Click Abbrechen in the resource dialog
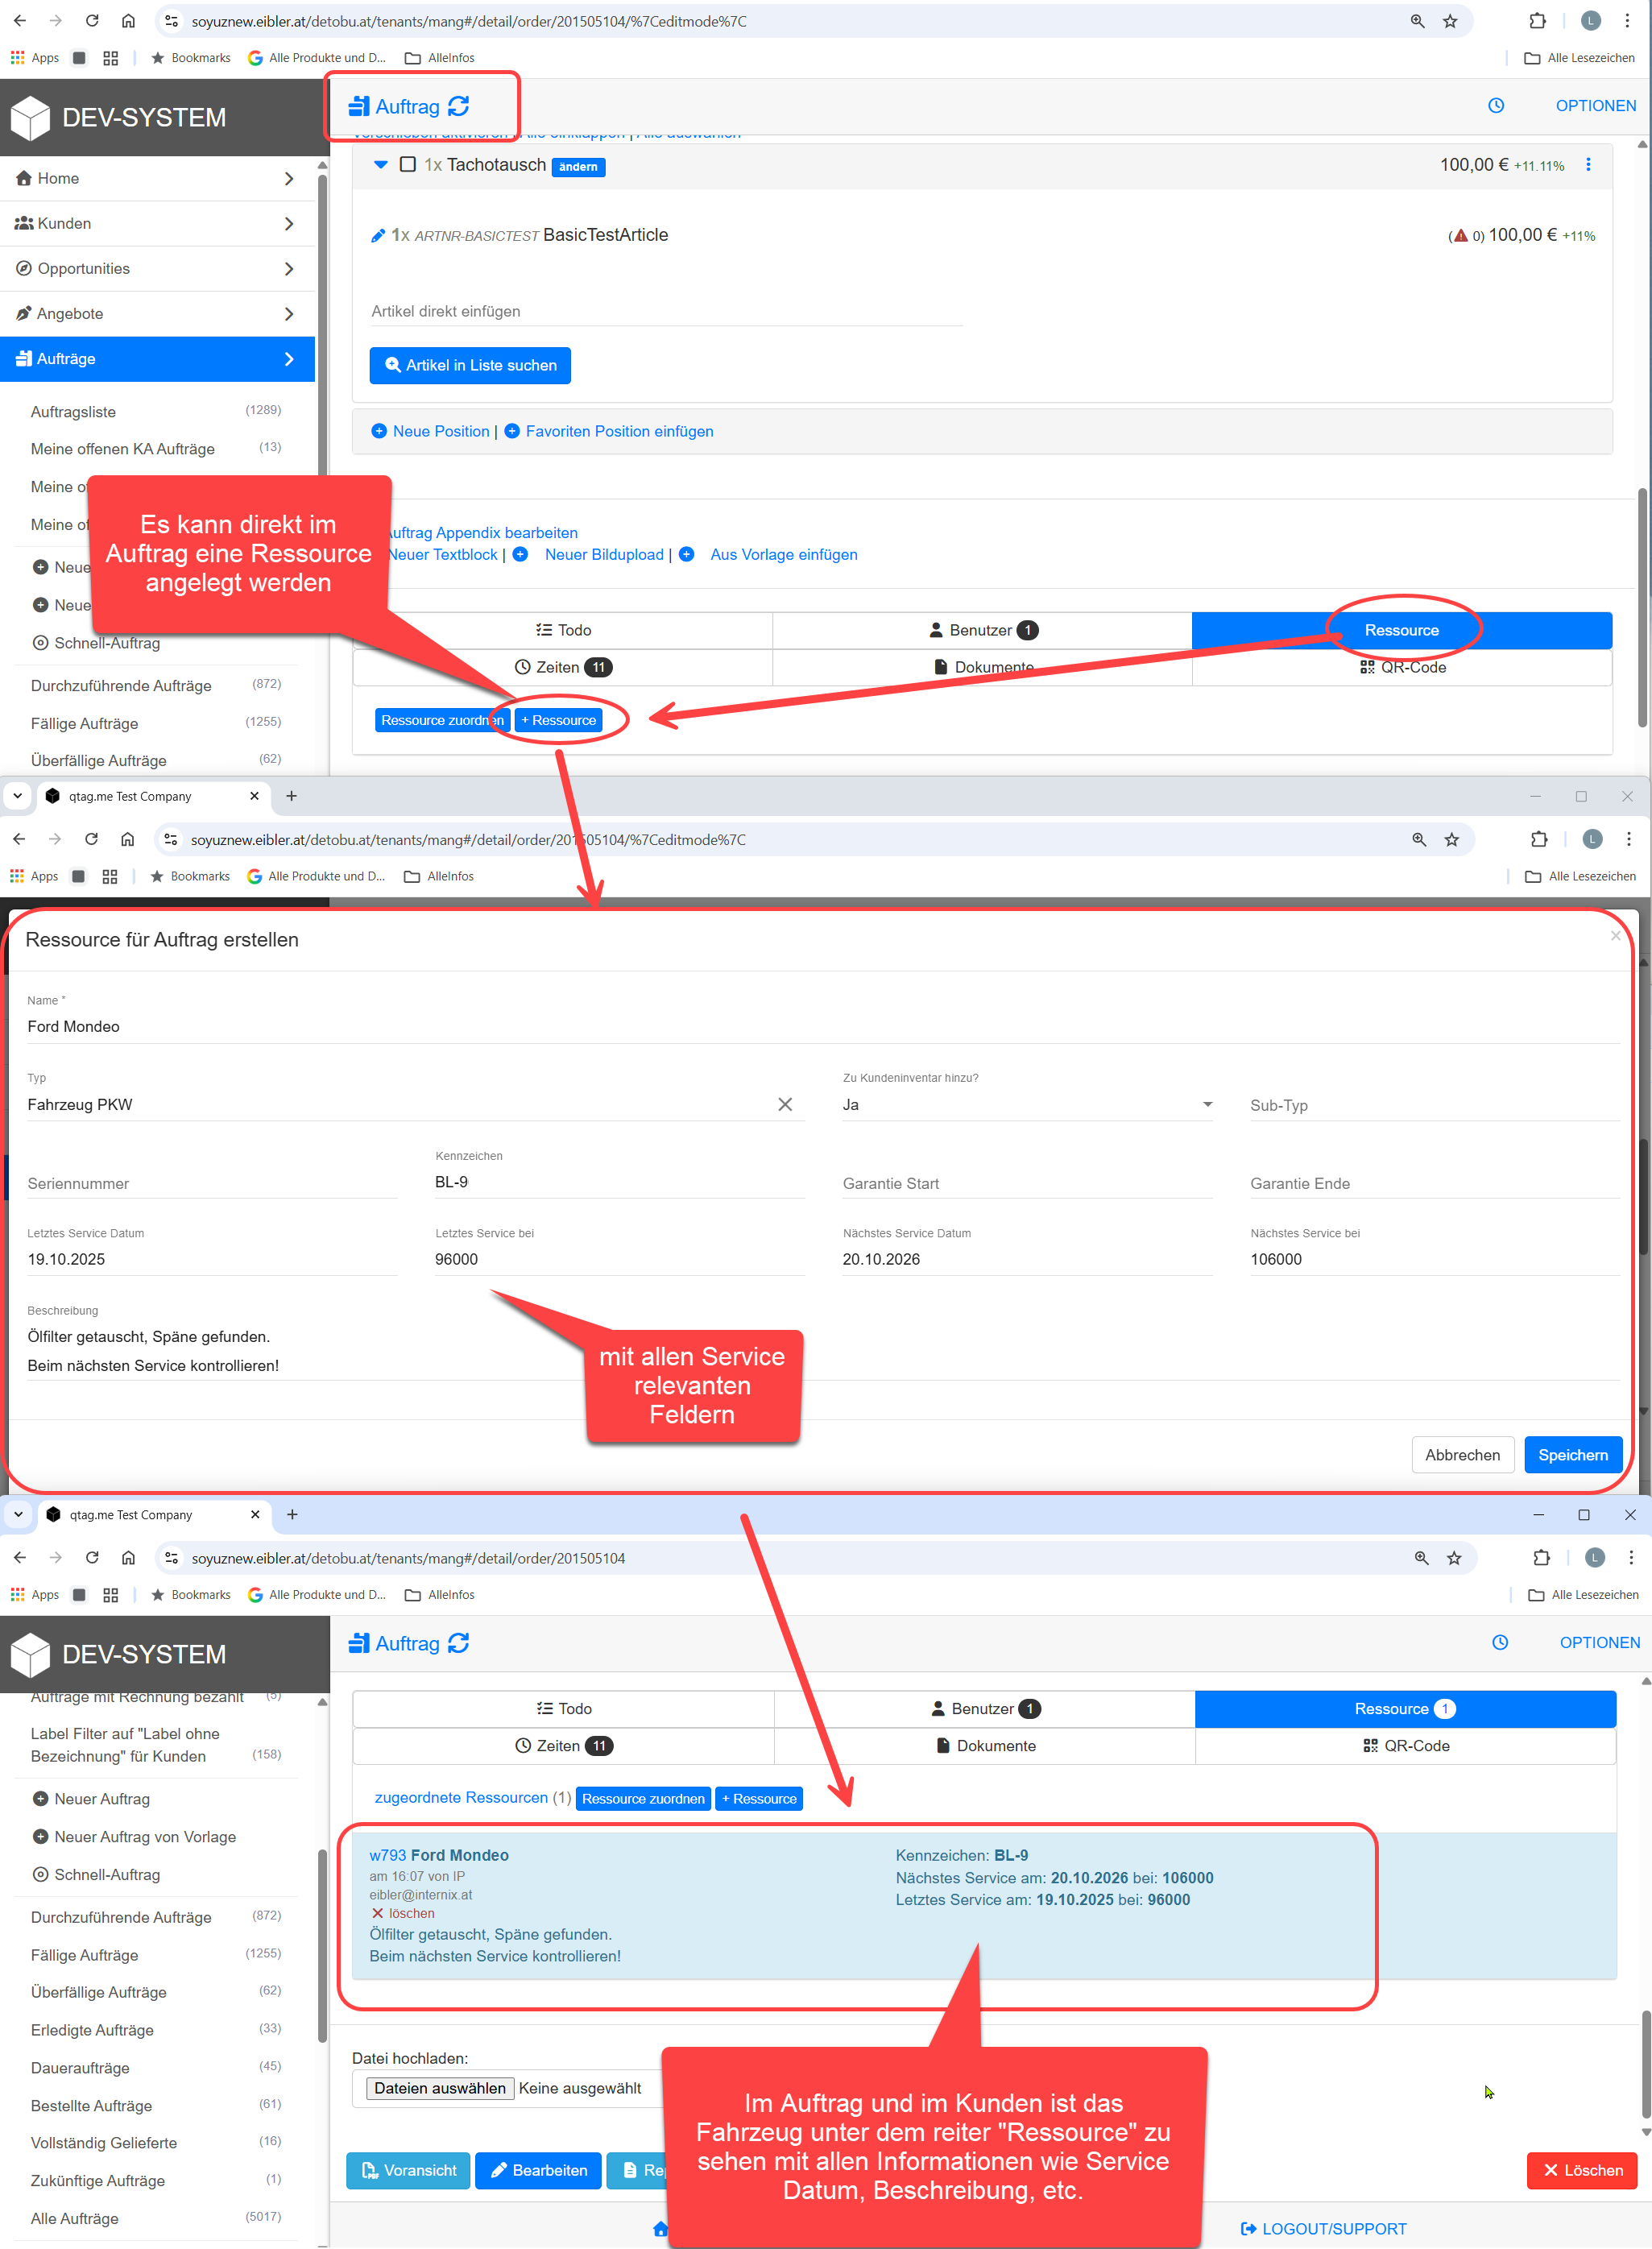1652x2249 pixels. point(1462,1454)
